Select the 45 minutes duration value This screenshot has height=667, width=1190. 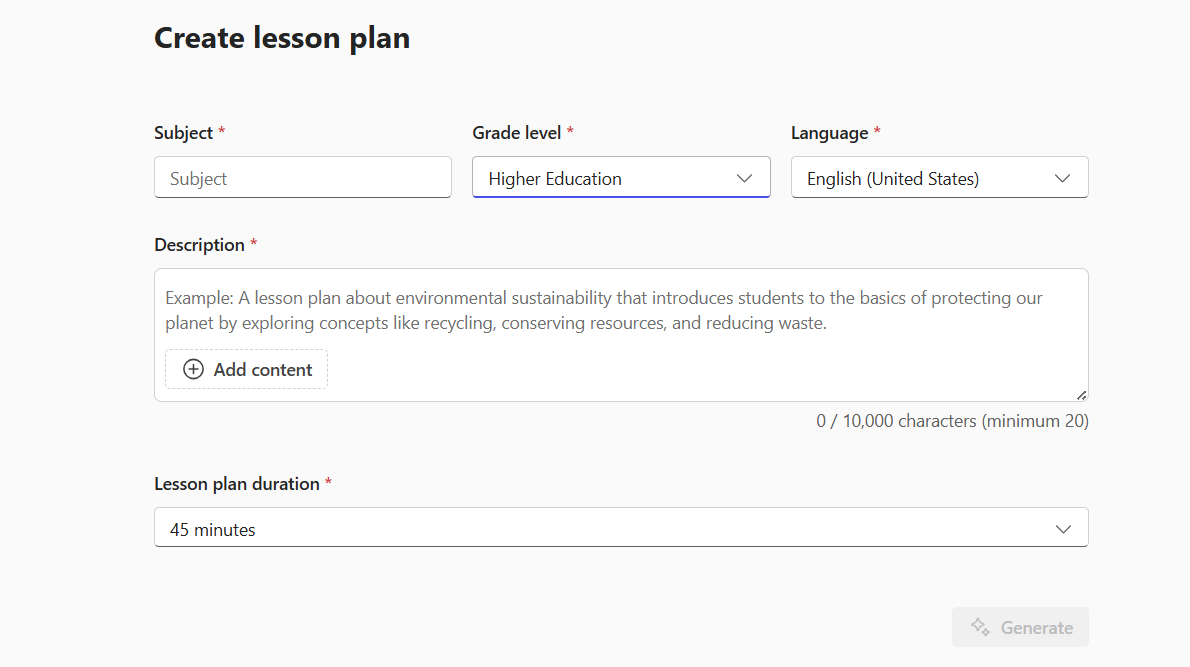pos(210,527)
